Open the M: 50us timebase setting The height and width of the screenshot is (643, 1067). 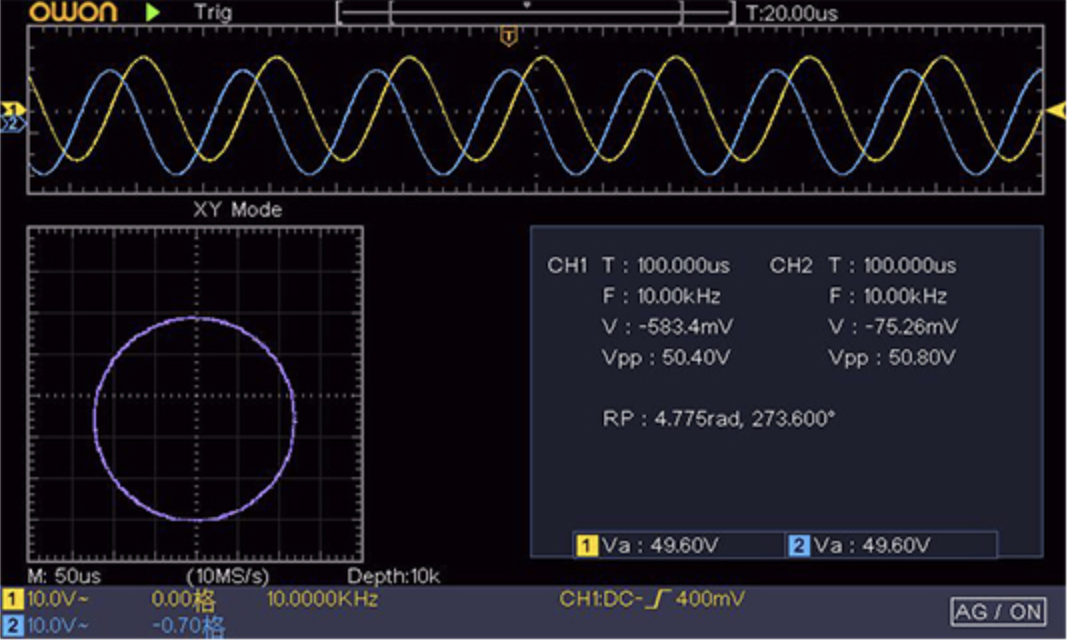tap(64, 577)
